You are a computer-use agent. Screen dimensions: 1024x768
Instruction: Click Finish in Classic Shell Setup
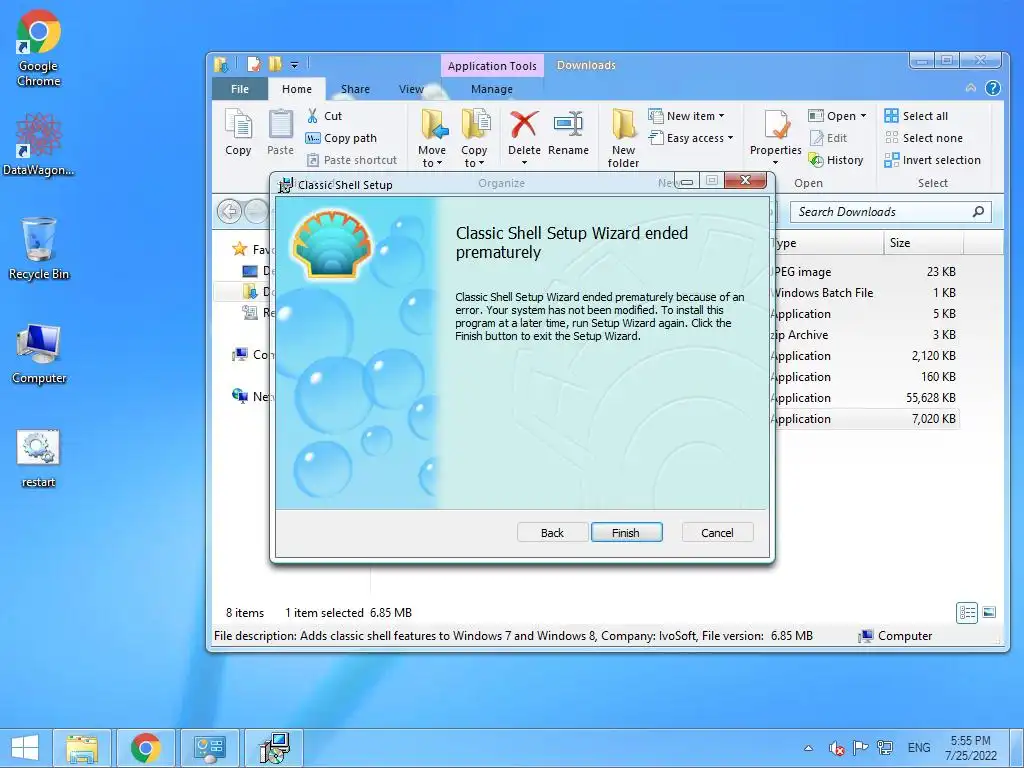(626, 532)
